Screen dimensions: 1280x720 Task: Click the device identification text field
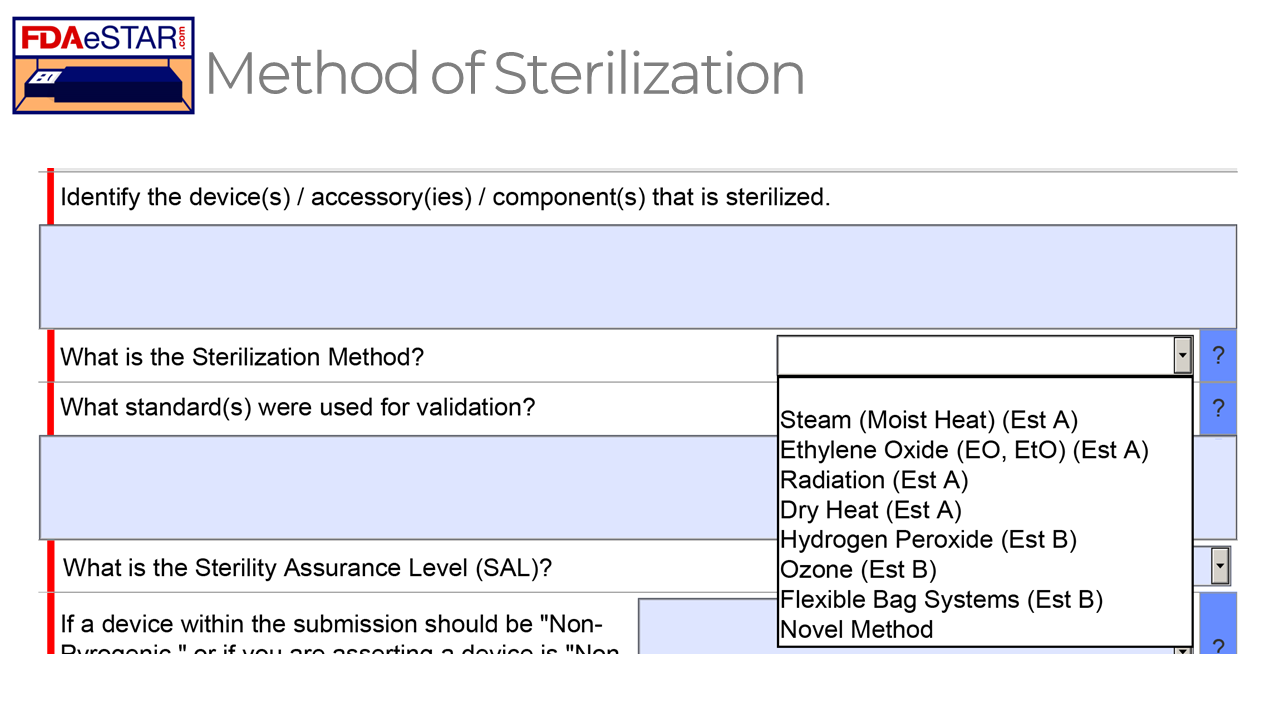pyautogui.click(x=637, y=277)
